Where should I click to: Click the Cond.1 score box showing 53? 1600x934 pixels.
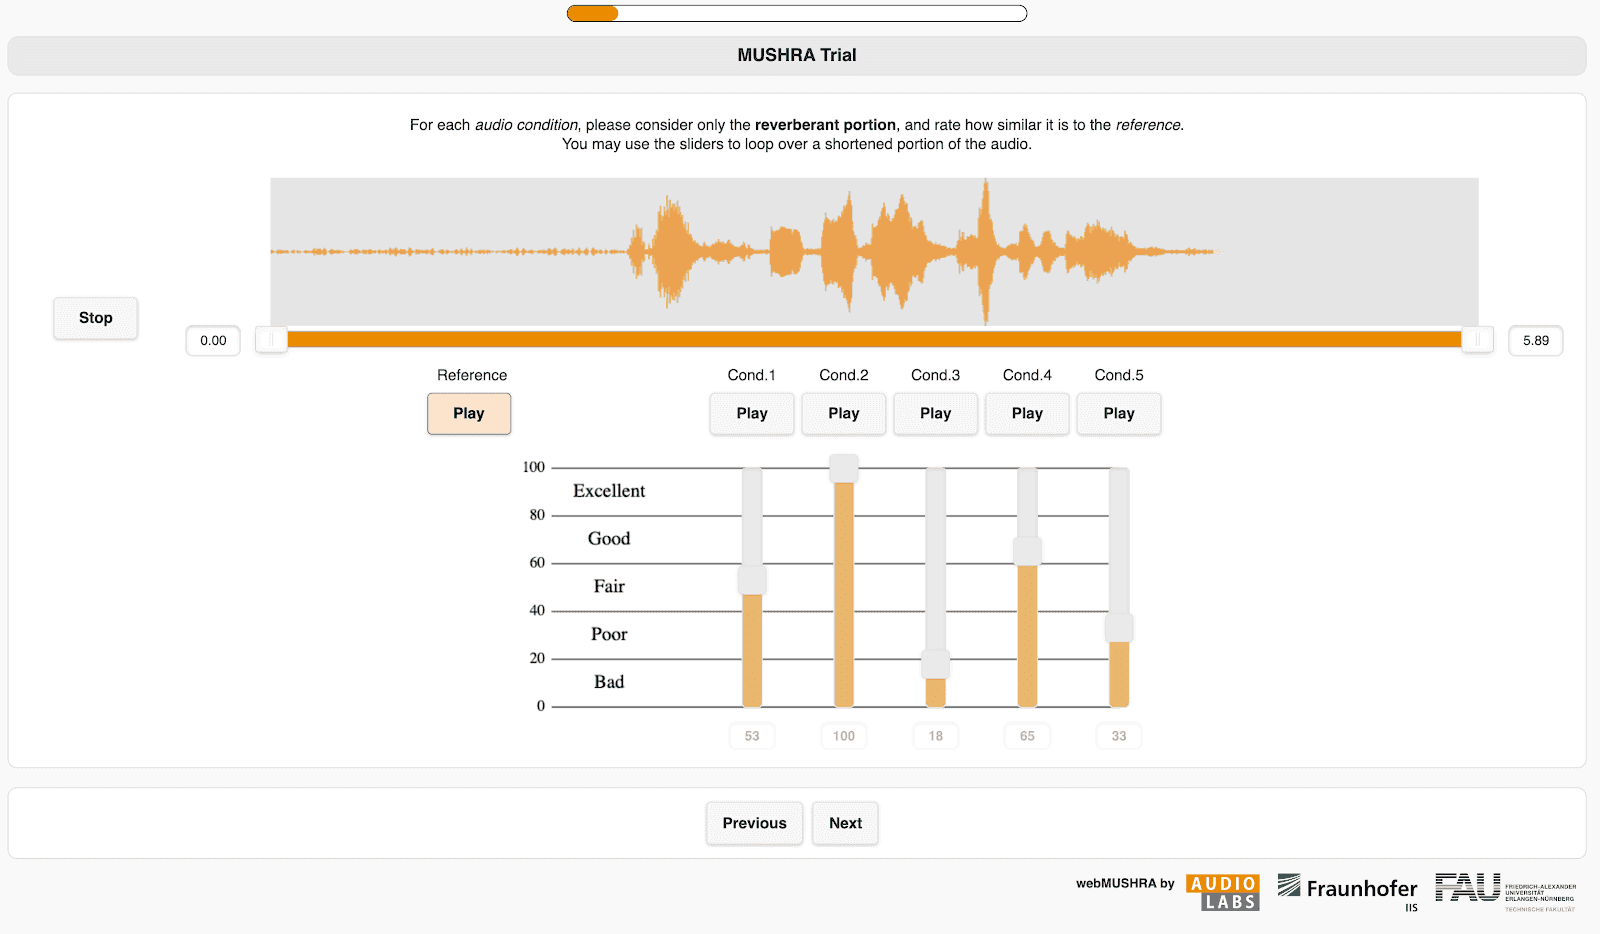pos(752,736)
